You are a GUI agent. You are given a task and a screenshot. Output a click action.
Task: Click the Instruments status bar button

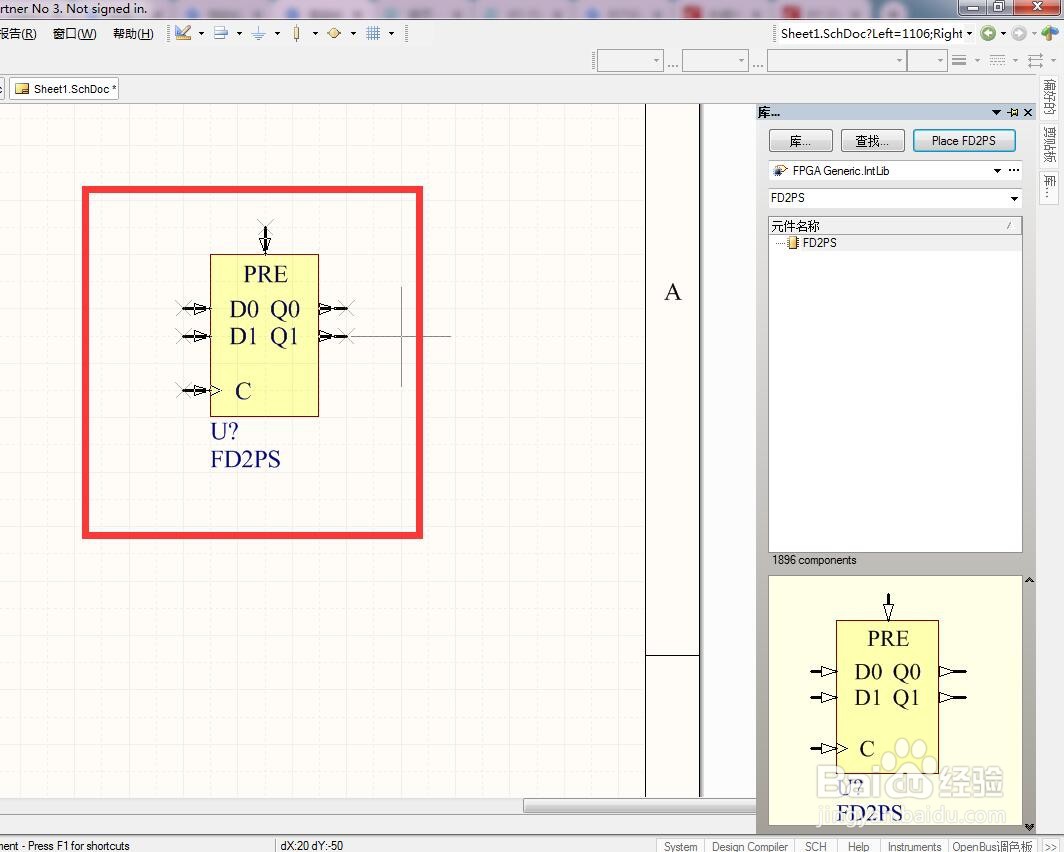914,846
